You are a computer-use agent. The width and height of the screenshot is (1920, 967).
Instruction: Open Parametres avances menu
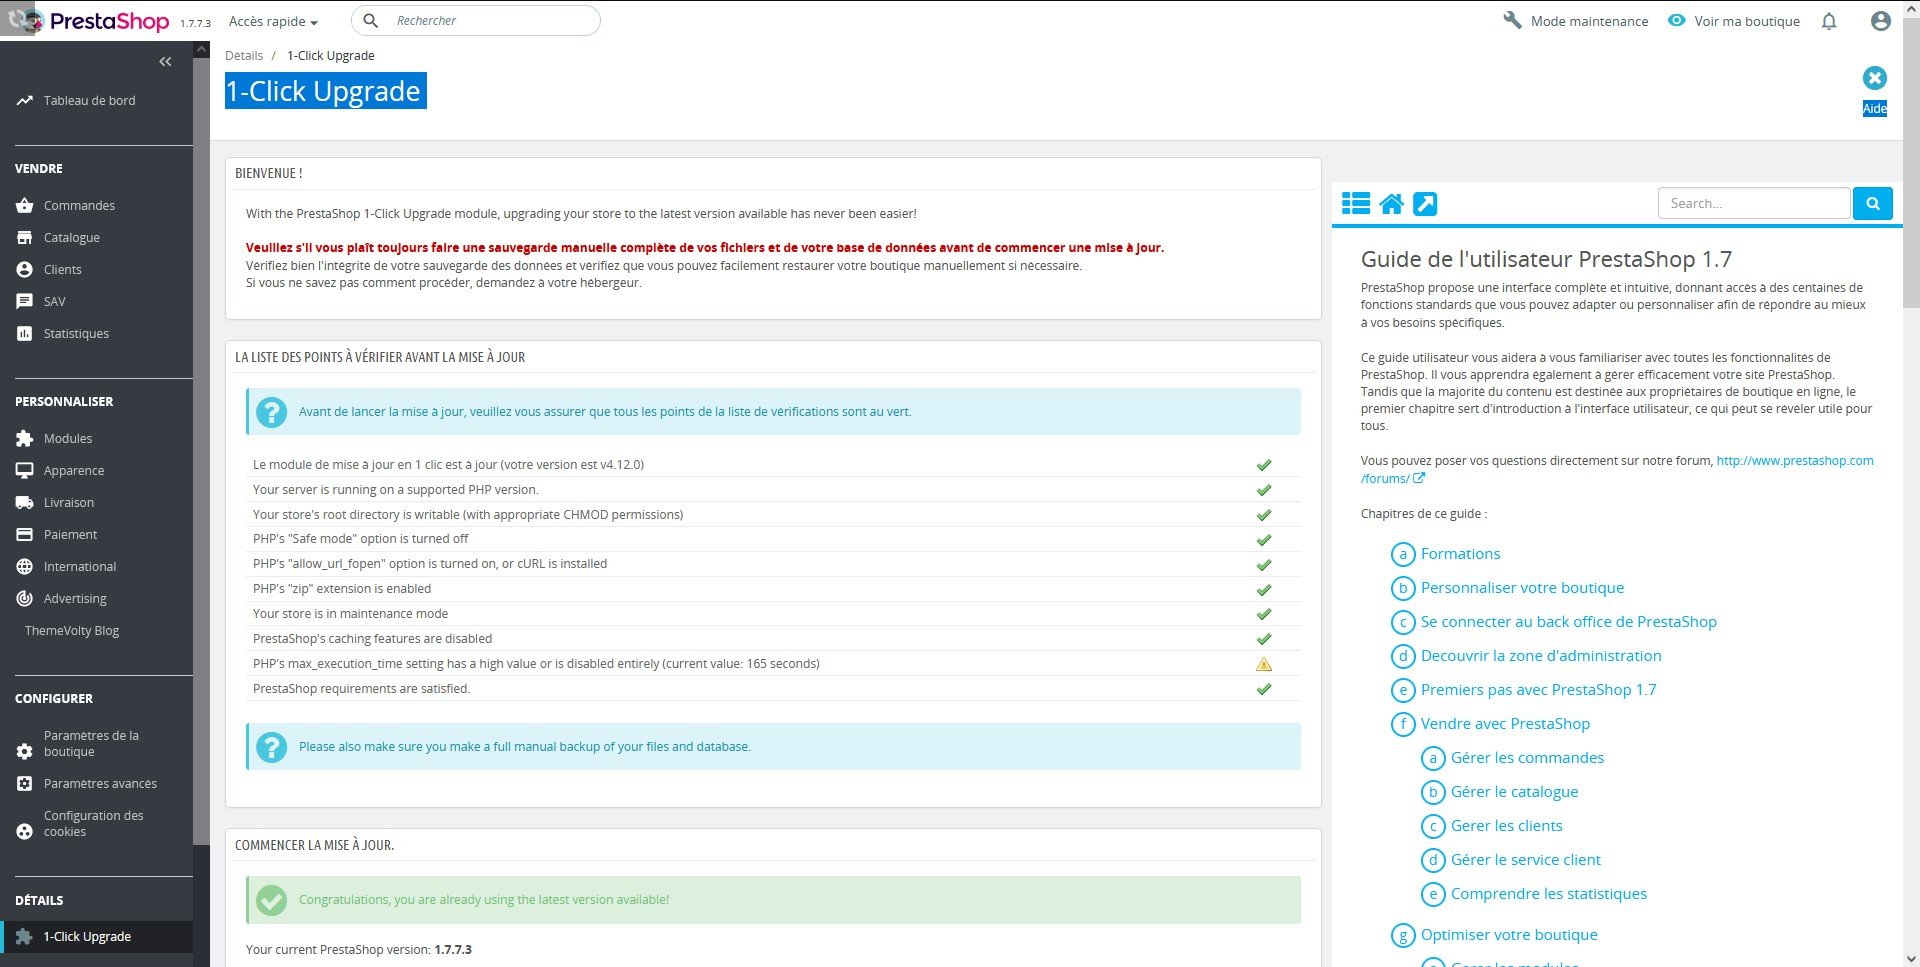100,784
